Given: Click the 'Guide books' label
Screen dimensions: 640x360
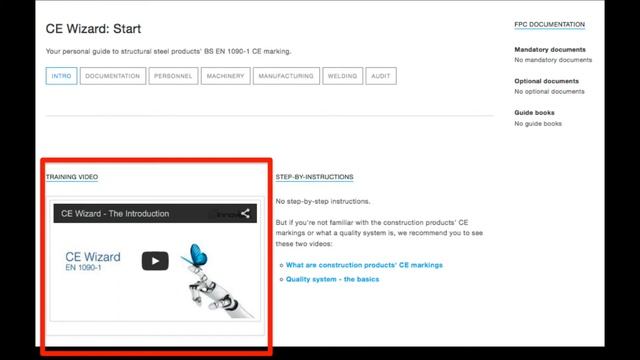Looking at the screenshot, I should [x=534, y=112].
